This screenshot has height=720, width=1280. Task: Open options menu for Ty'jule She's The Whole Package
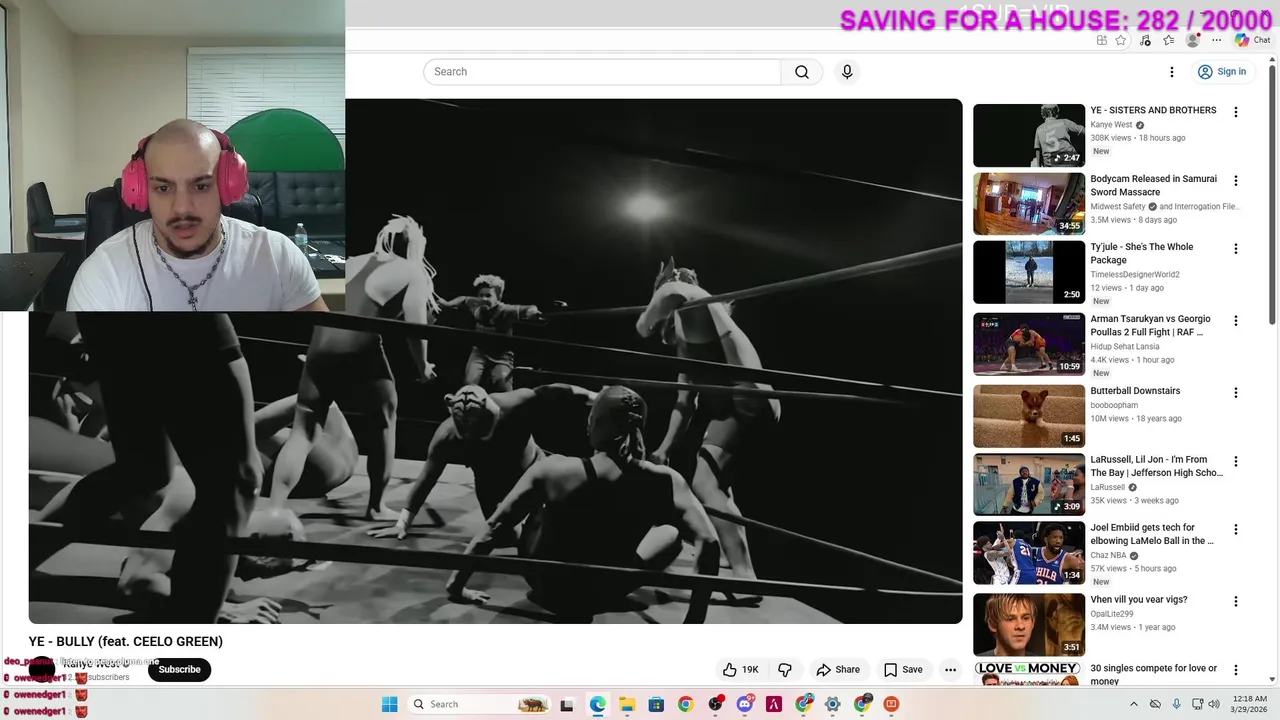tap(1236, 249)
